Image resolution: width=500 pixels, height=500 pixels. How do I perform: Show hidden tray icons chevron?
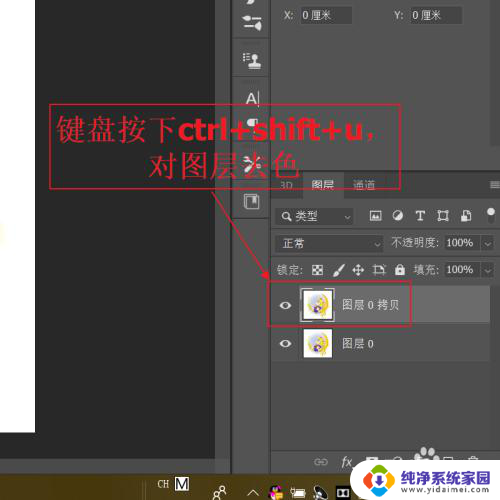click(253, 492)
